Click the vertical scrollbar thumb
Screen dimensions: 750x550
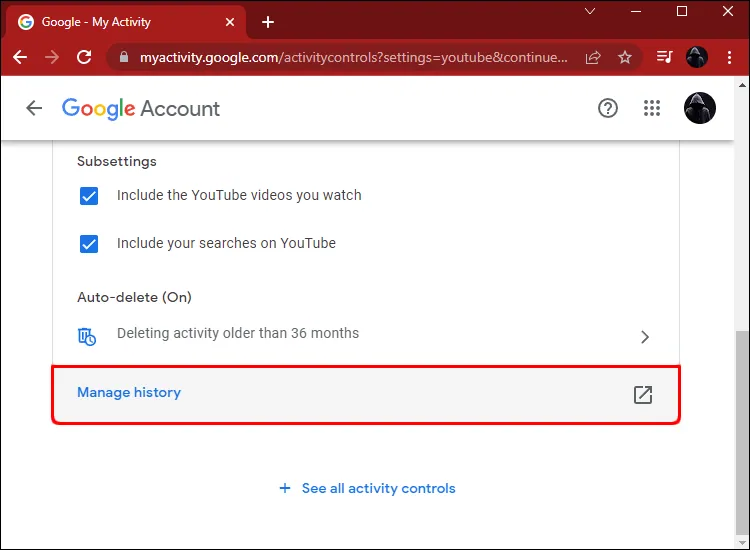742,433
